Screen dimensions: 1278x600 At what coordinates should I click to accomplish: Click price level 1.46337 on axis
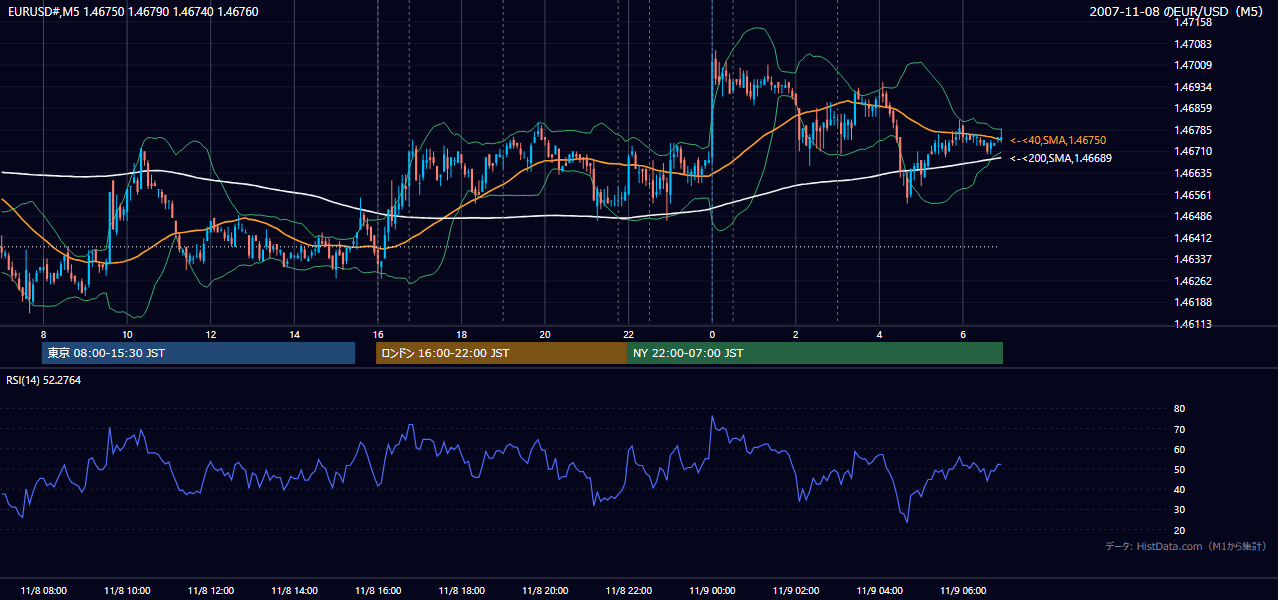pos(1193,259)
